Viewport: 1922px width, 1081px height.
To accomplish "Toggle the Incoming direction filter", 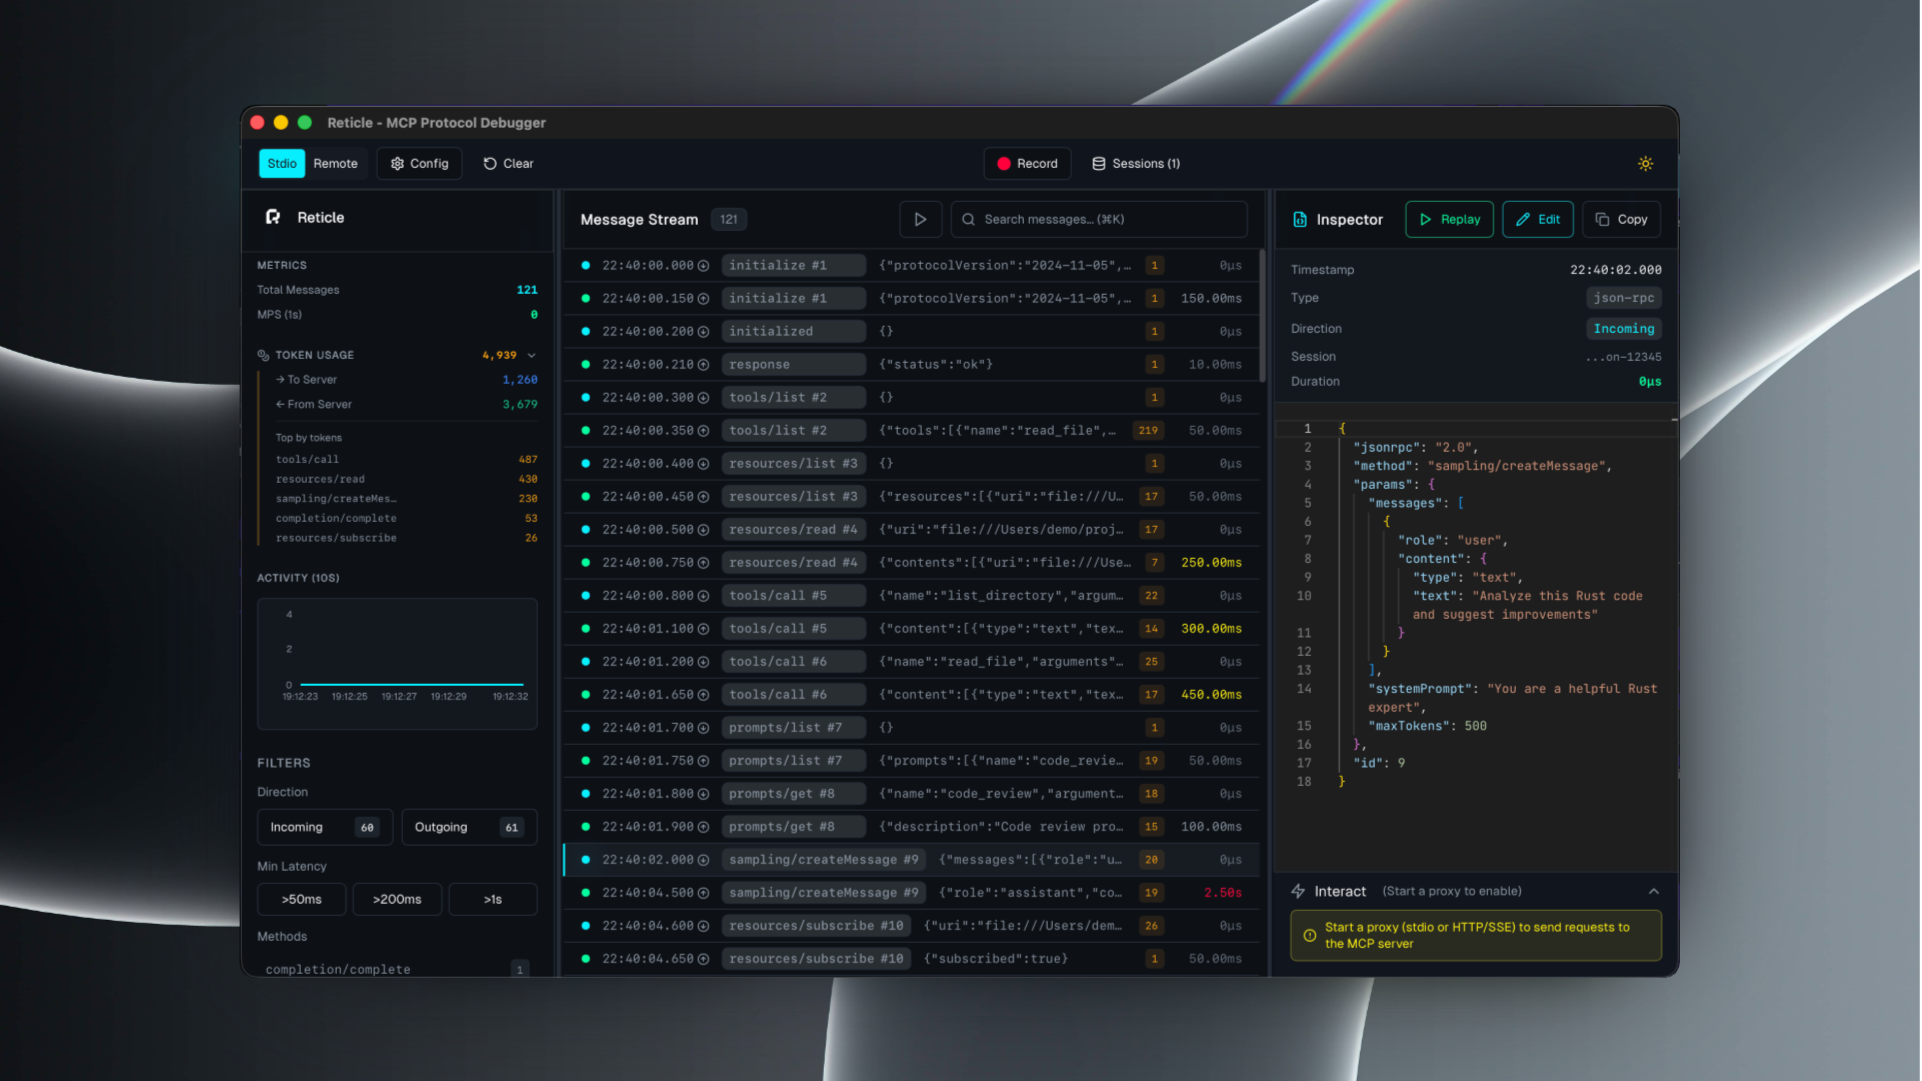I will coord(324,827).
